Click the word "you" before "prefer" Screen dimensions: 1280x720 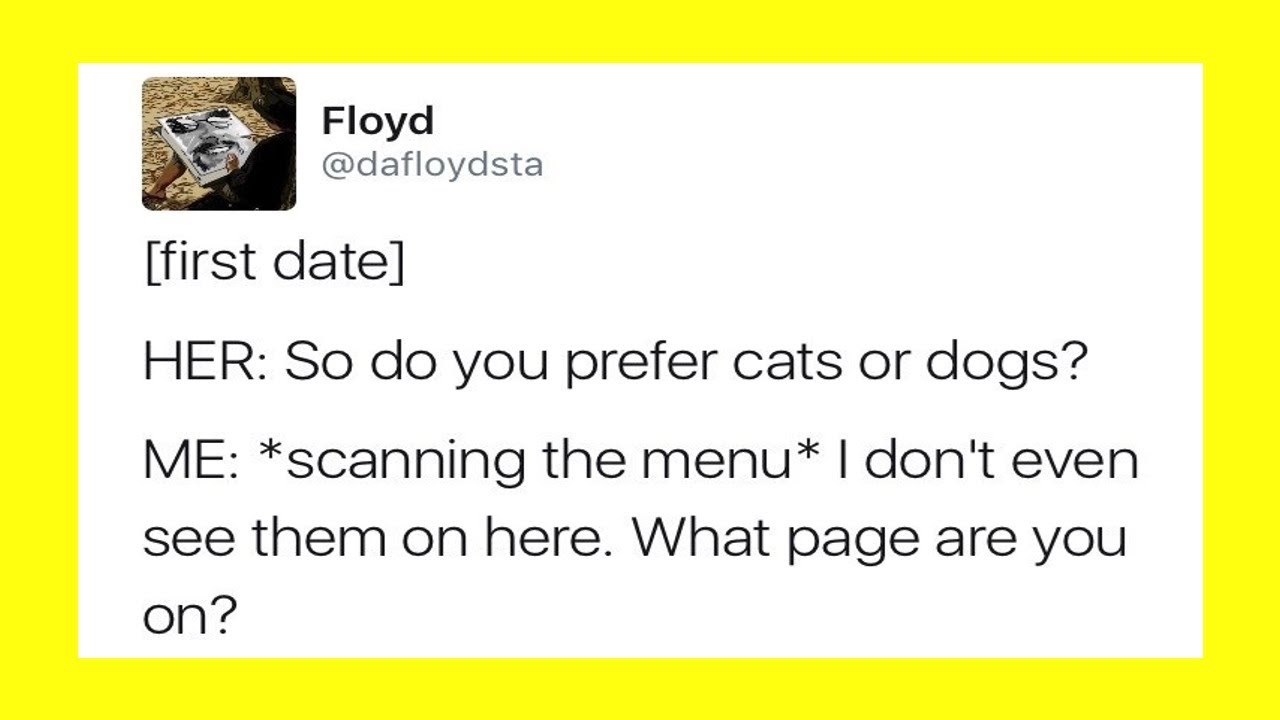(501, 363)
